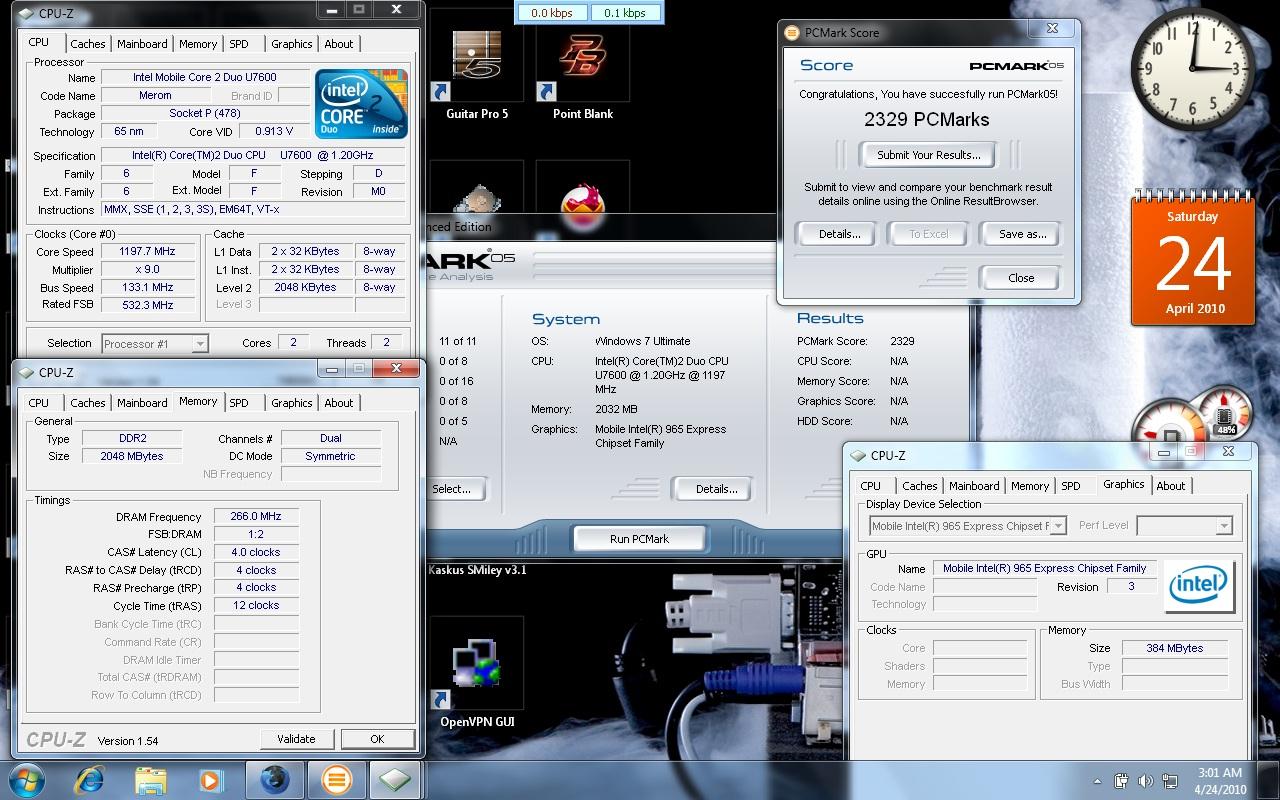Screen dimensions: 1280x800
Task: Select the CPU tab in the CPU-Z timings window
Action: click(39, 403)
